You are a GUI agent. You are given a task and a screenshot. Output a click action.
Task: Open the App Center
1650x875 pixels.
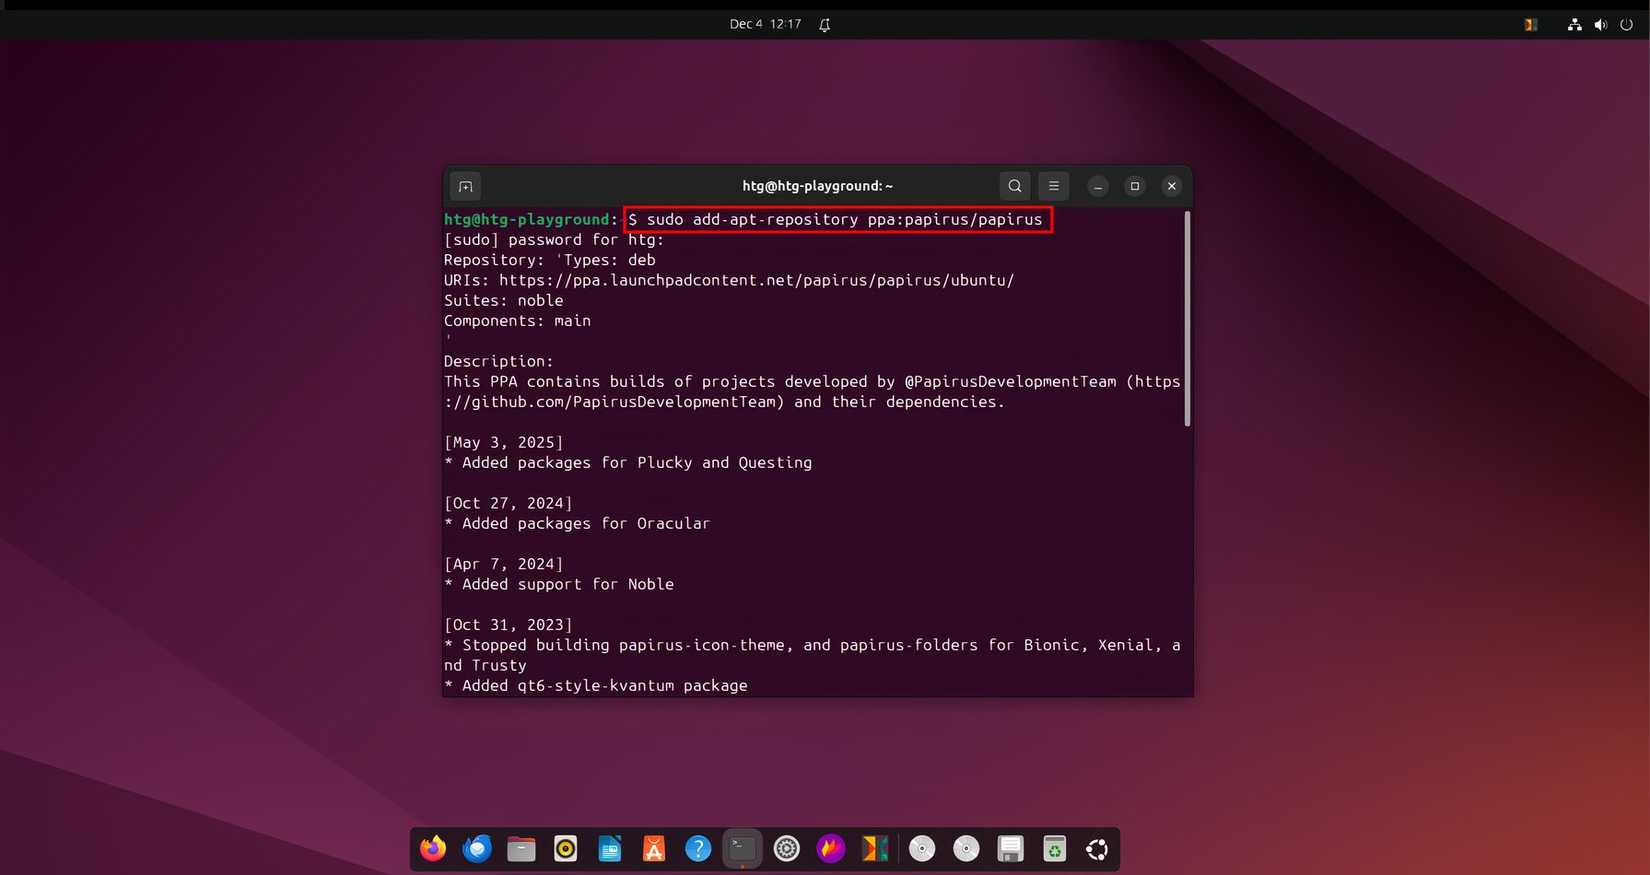point(654,849)
